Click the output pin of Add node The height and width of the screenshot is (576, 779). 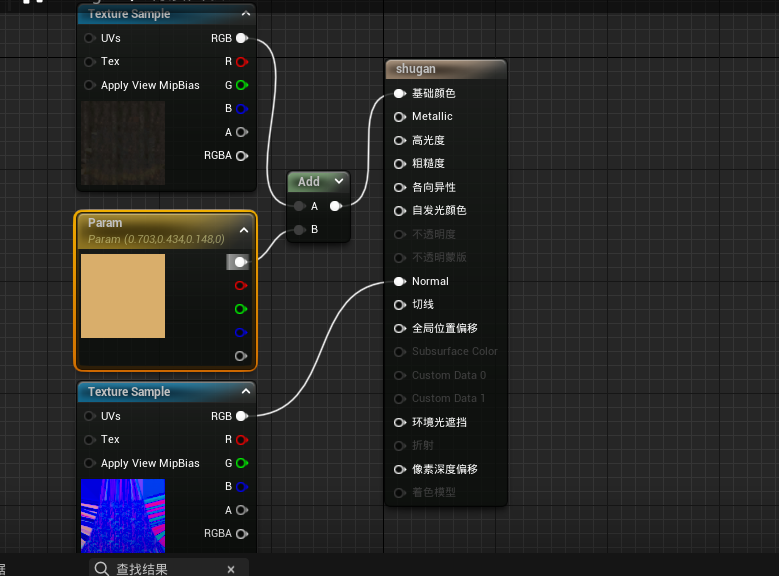coord(336,206)
